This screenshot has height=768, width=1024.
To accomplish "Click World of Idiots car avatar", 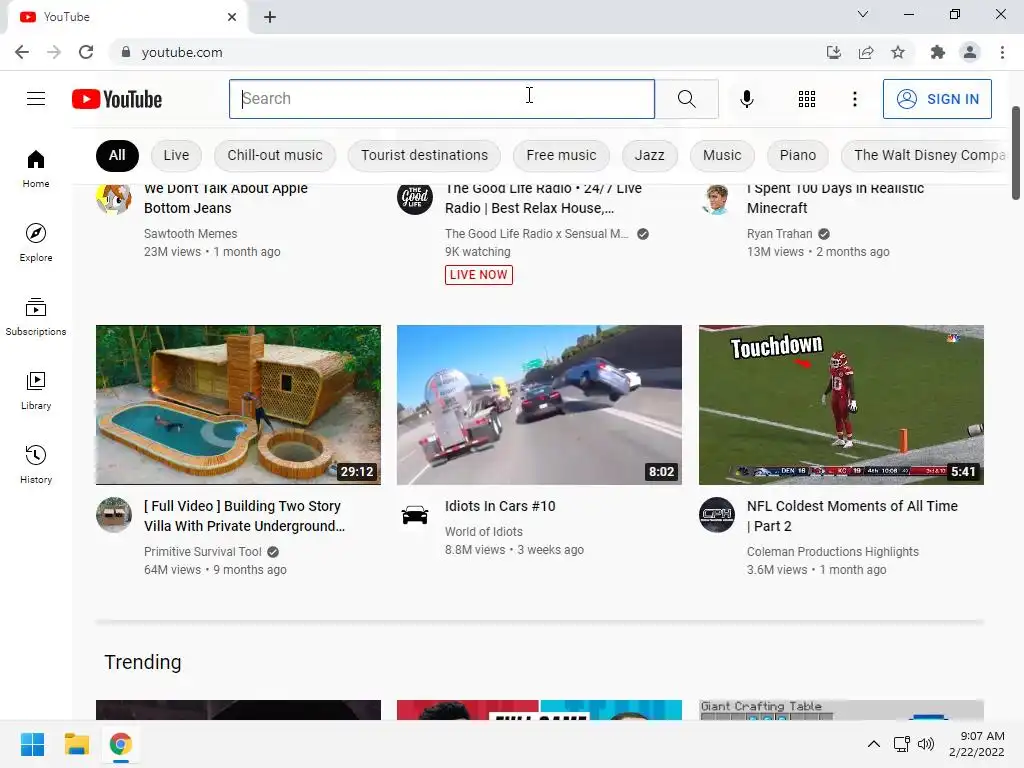I will (x=415, y=515).
